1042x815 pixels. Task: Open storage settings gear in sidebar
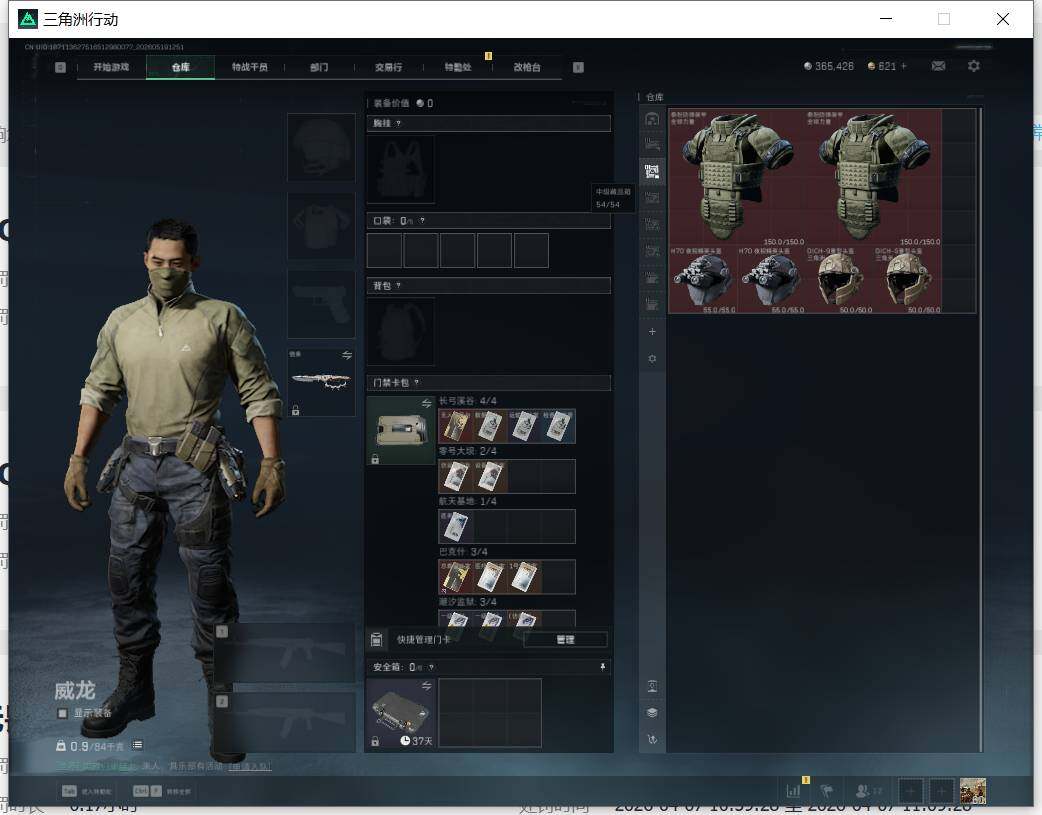(x=652, y=358)
